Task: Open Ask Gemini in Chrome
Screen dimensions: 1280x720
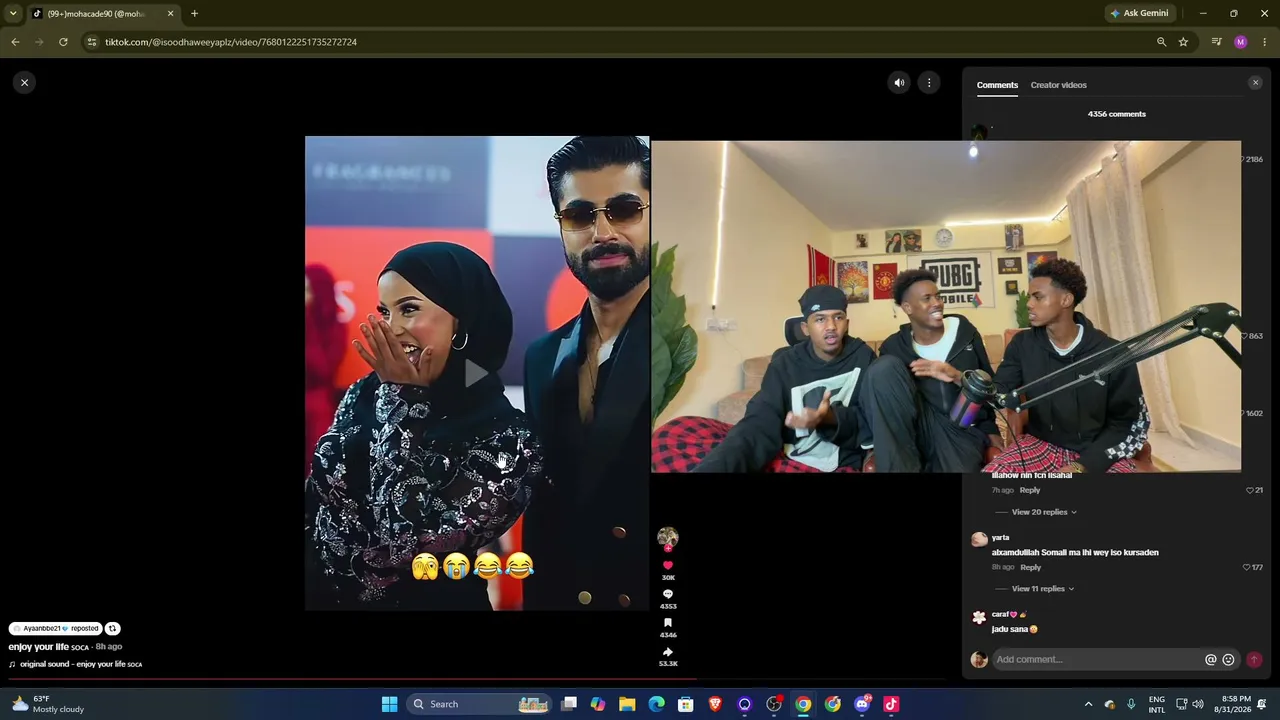Action: tap(1139, 13)
